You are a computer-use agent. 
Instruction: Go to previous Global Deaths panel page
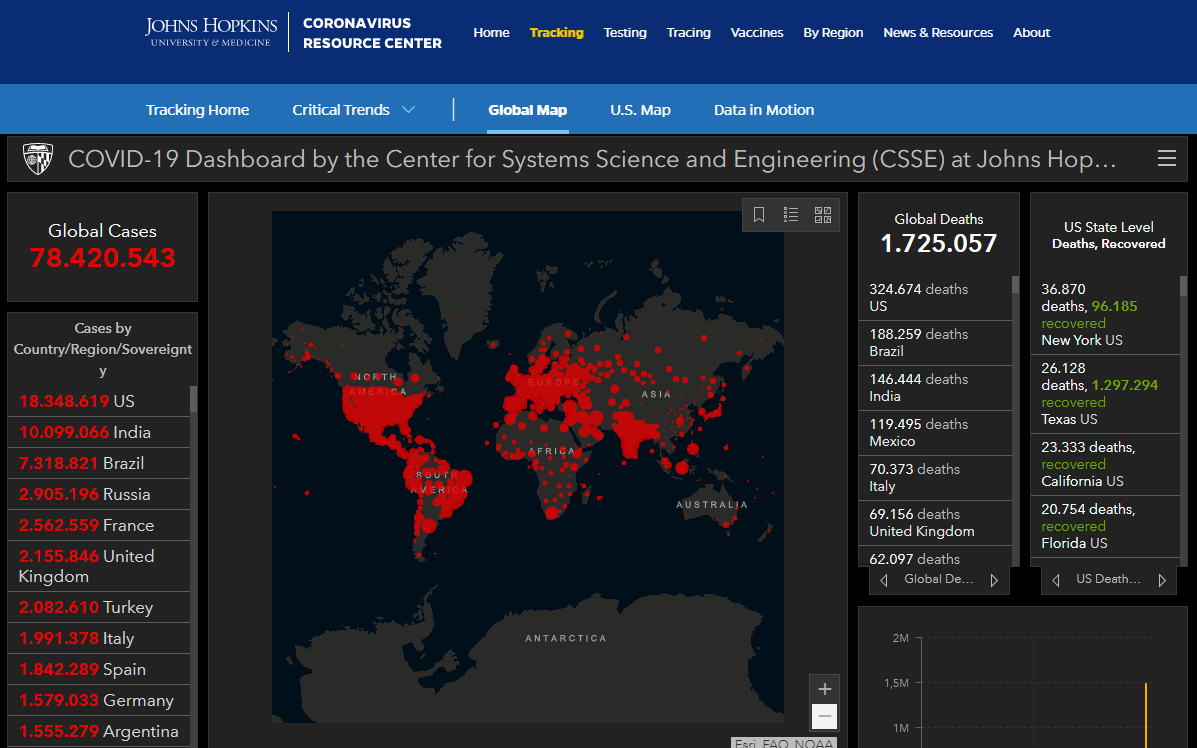click(x=884, y=580)
